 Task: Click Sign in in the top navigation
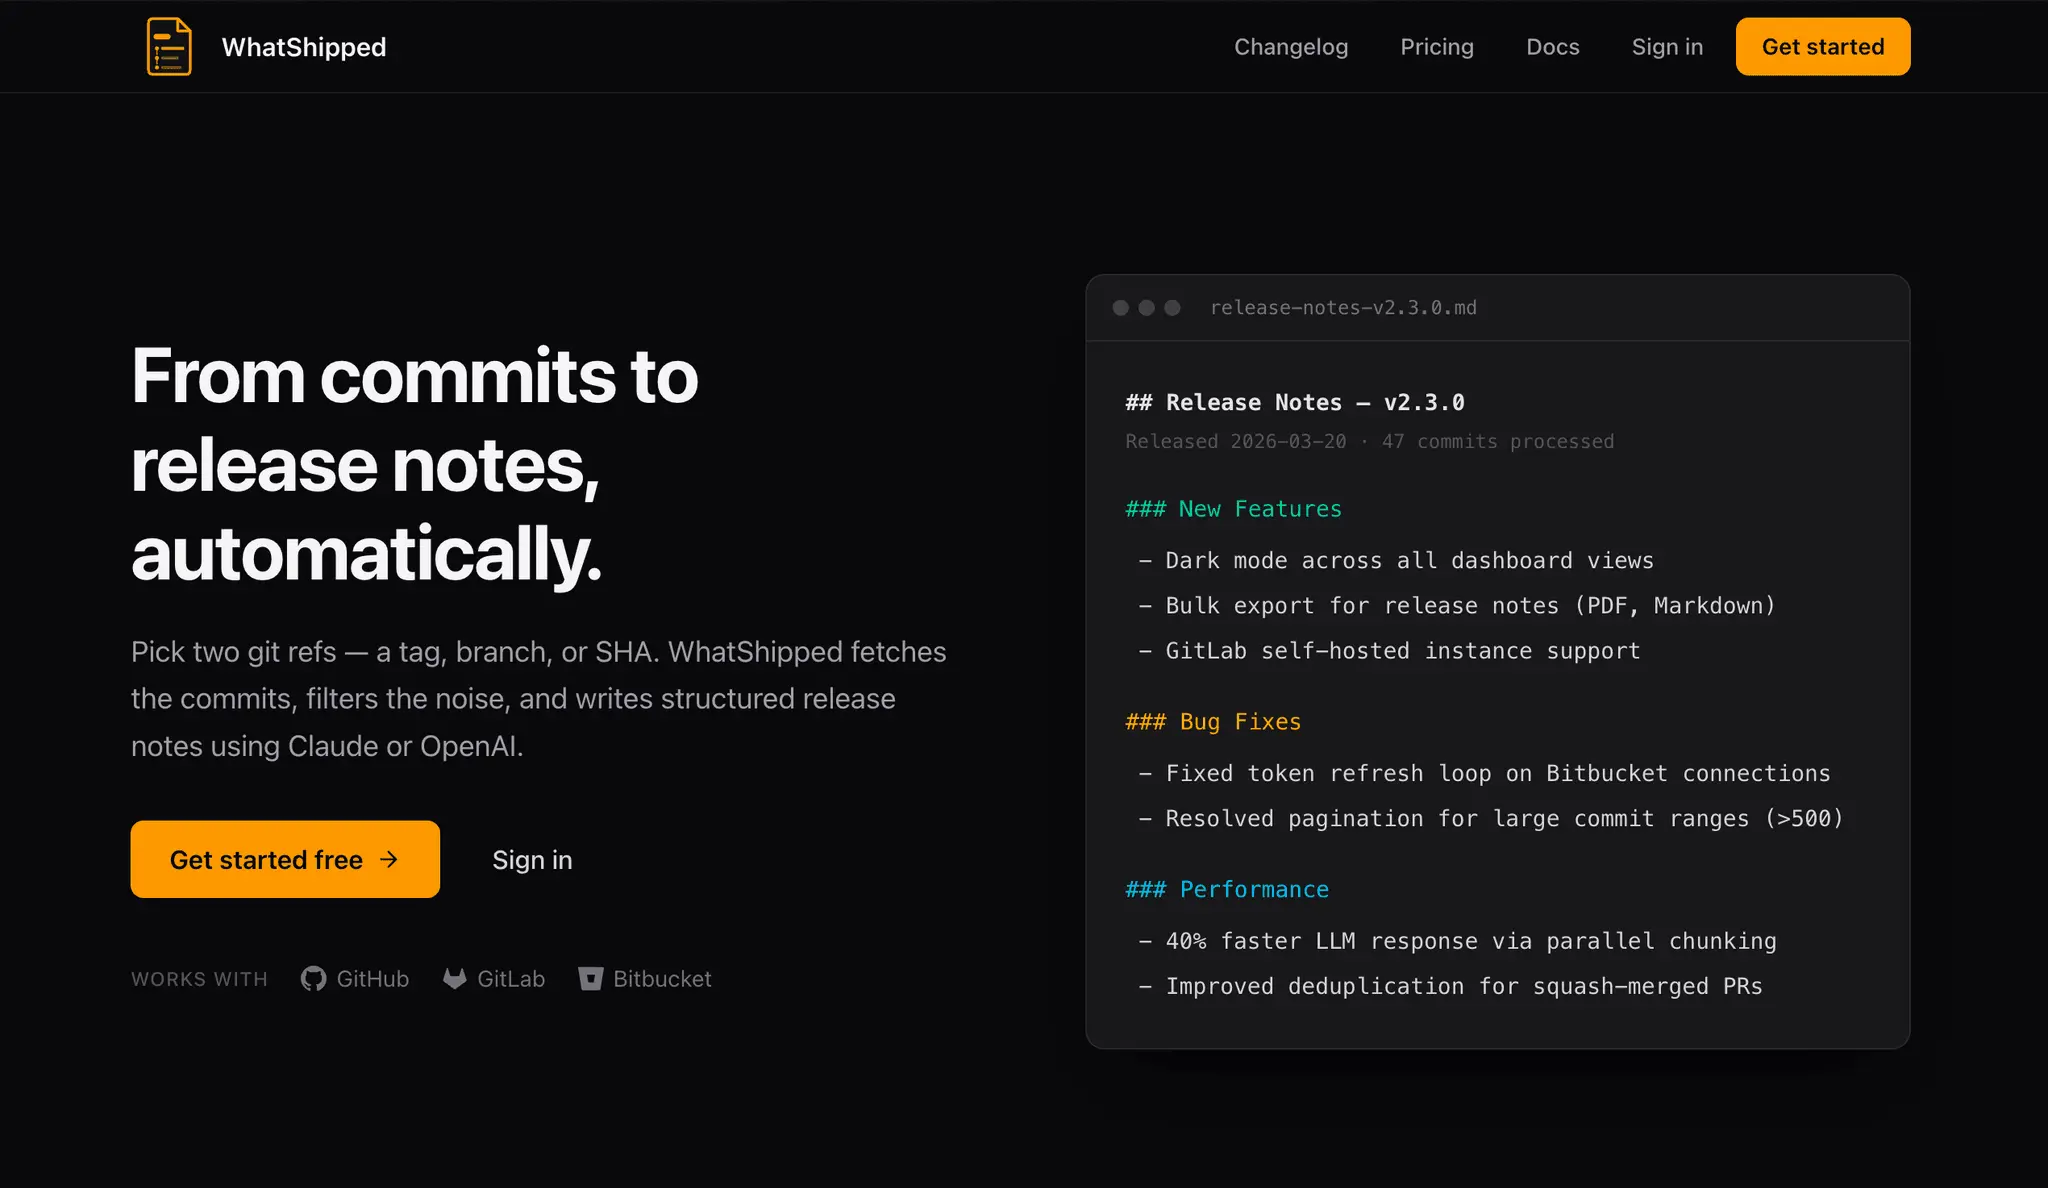pos(1667,47)
